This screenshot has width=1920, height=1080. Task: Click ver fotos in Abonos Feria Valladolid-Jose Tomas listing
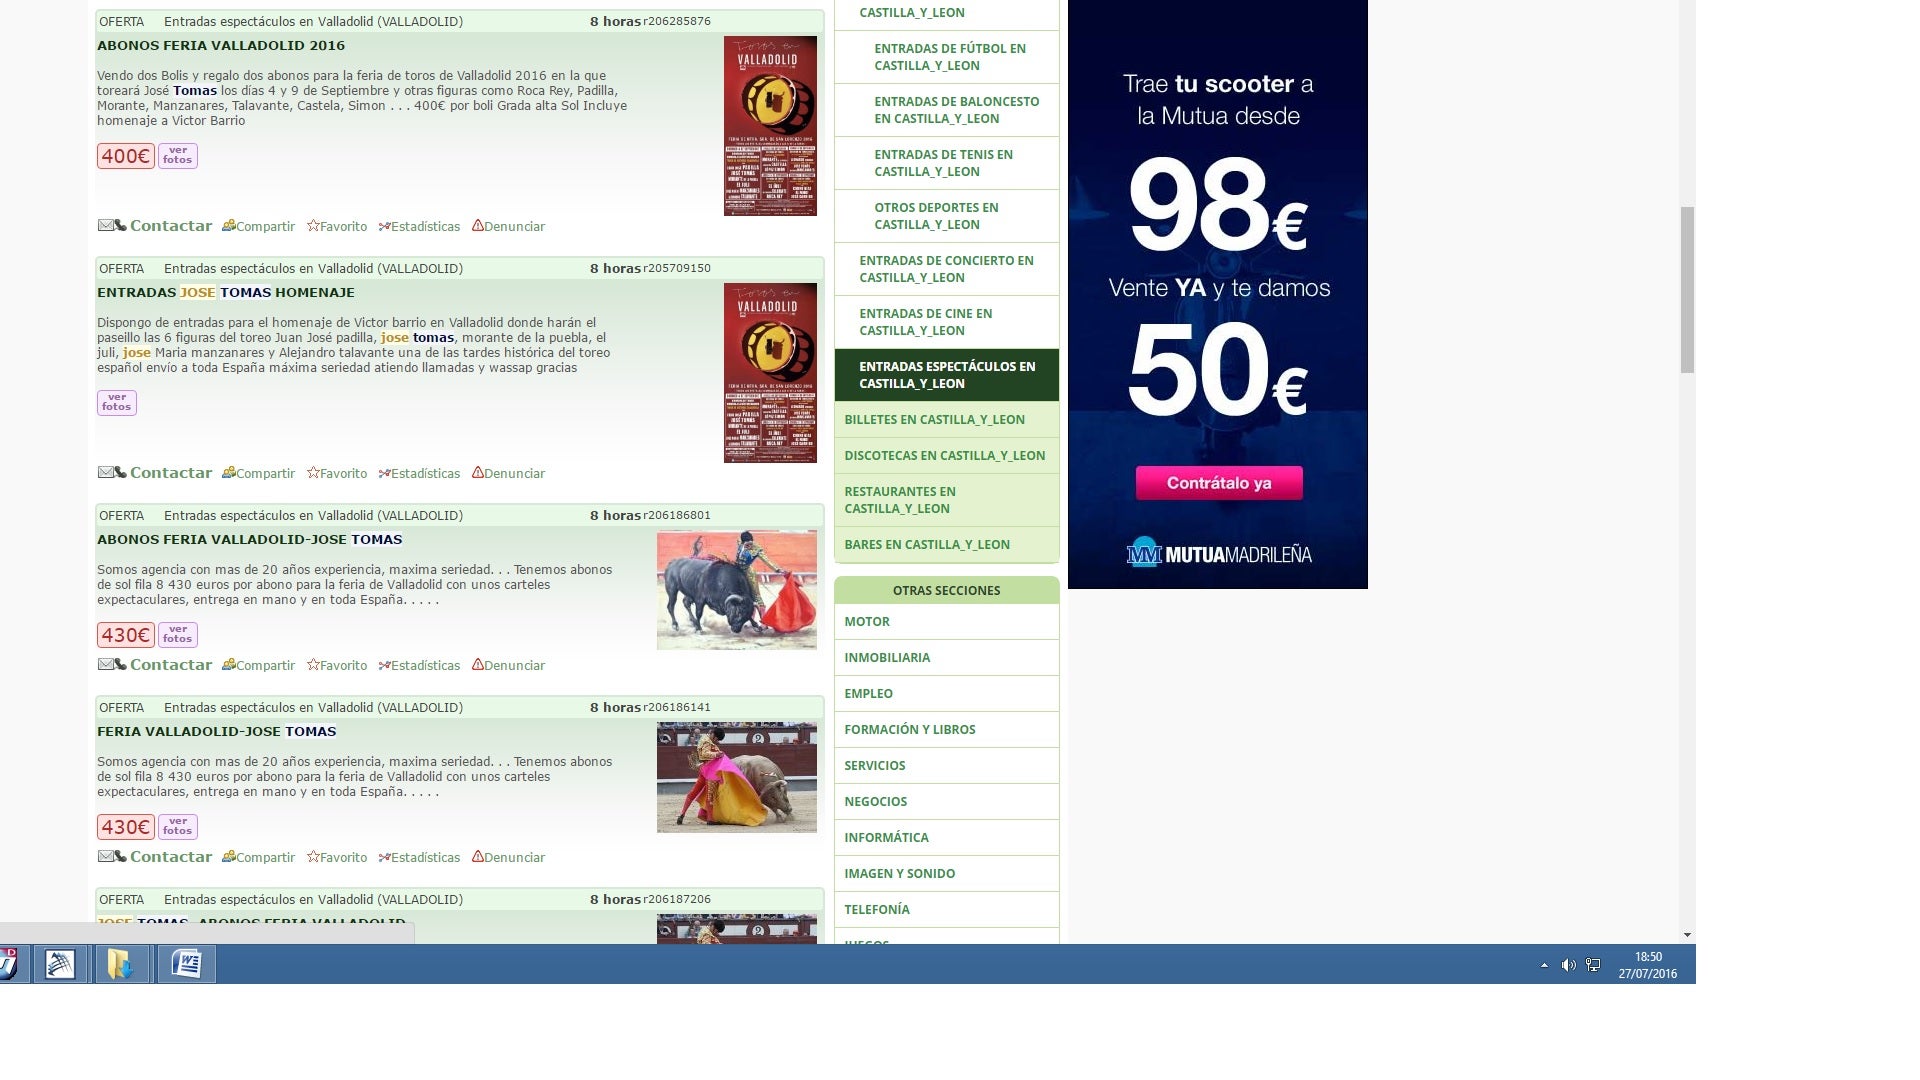point(178,635)
